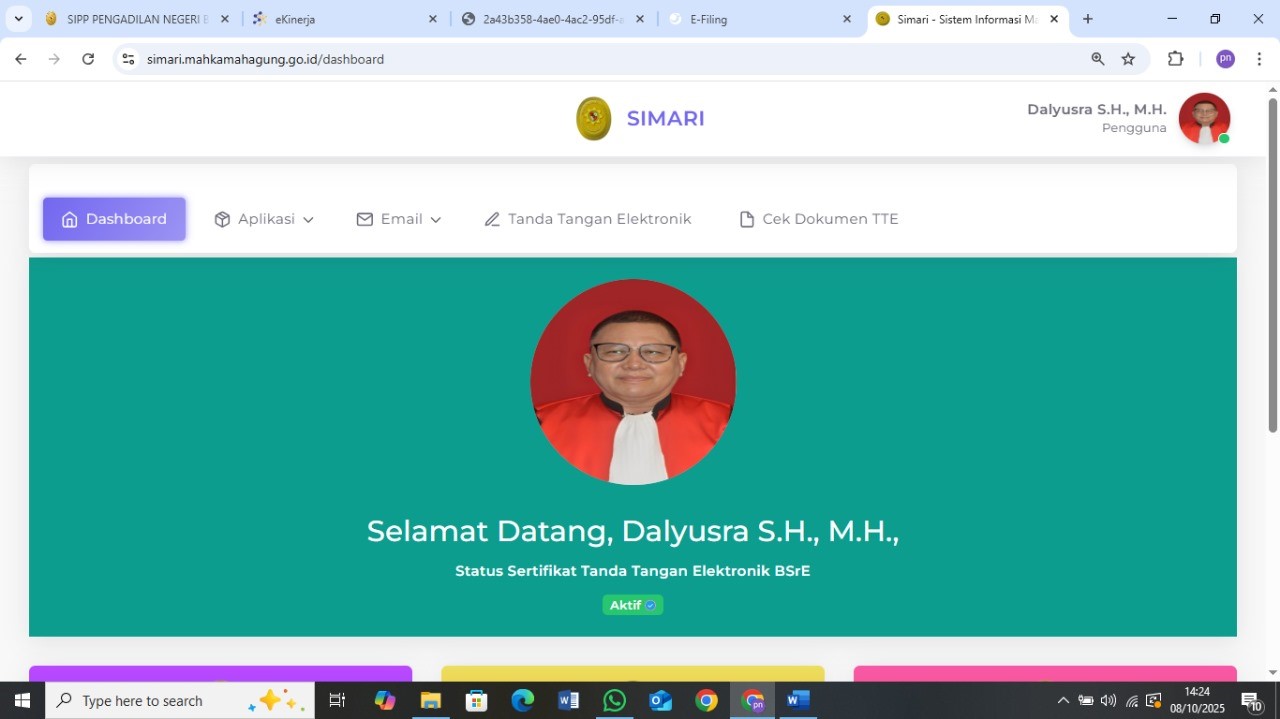
Task: Click the address bar URL field
Action: coord(600,59)
